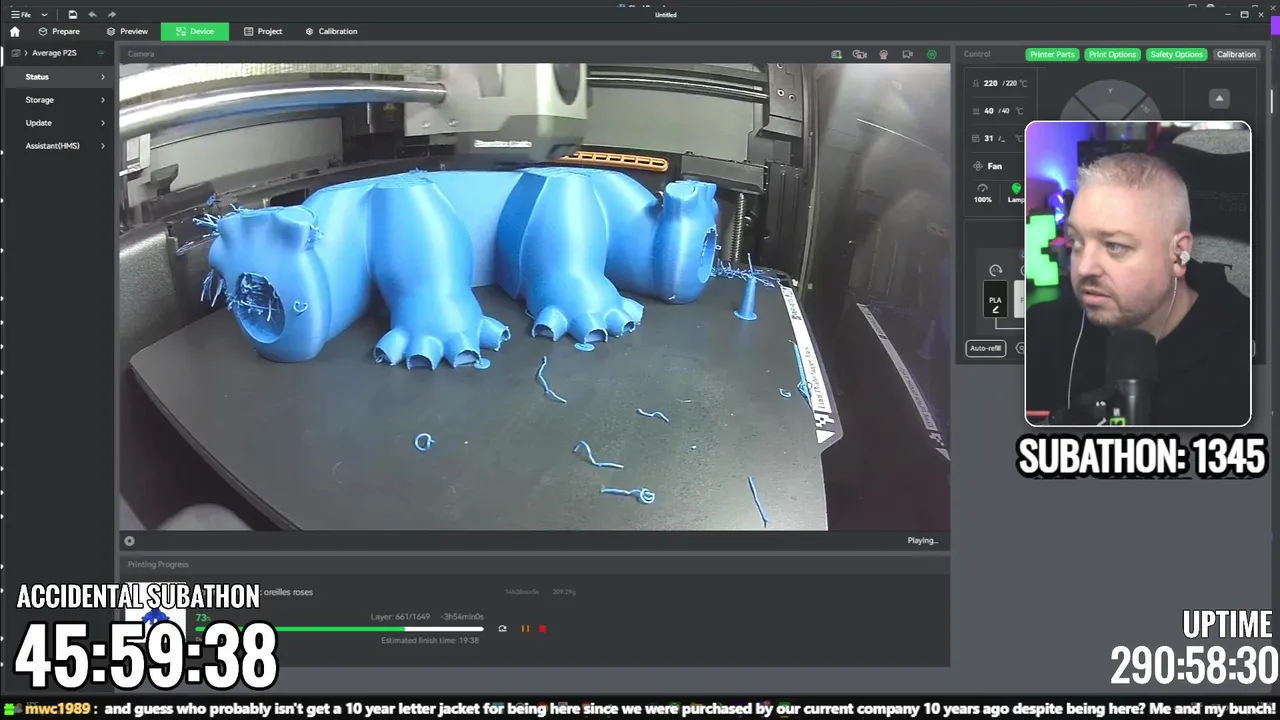
Task: Pause the current print job
Action: point(525,629)
